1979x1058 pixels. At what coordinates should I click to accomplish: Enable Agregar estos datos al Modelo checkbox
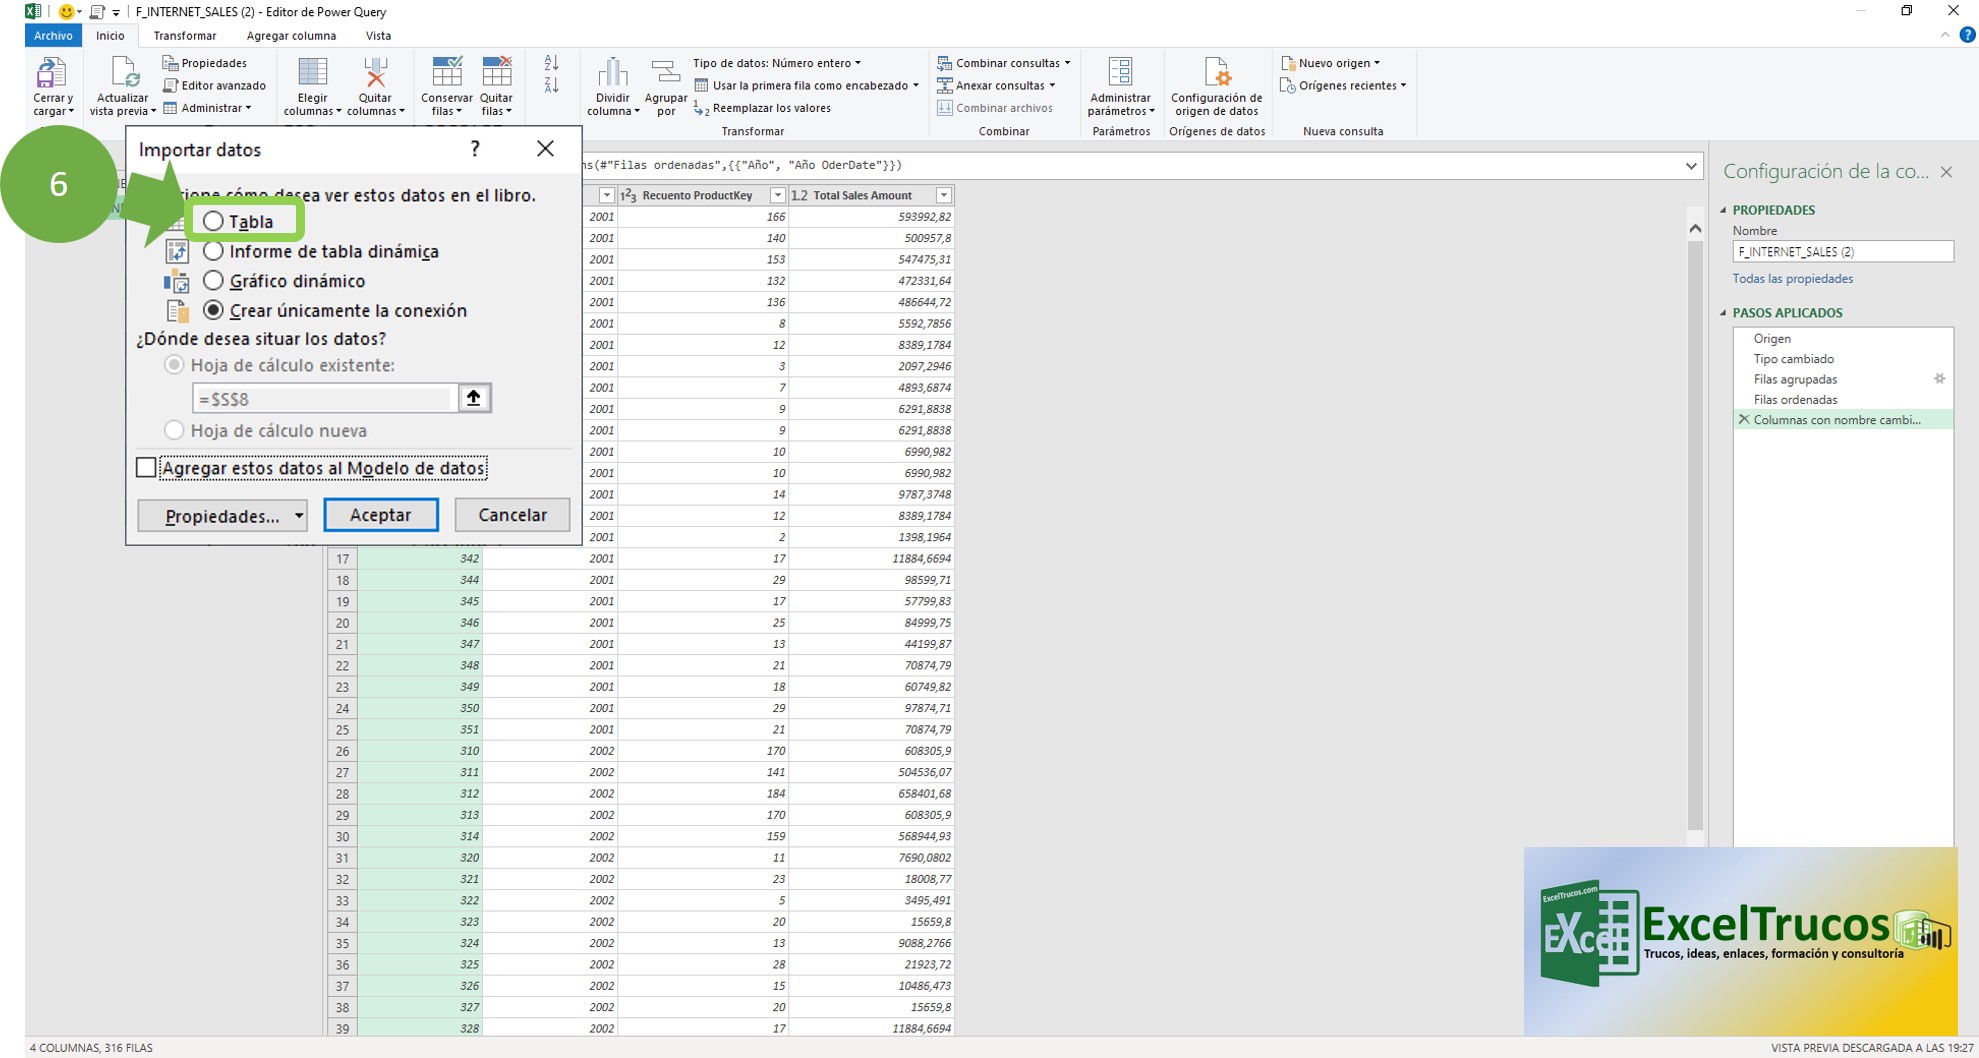[x=147, y=468]
